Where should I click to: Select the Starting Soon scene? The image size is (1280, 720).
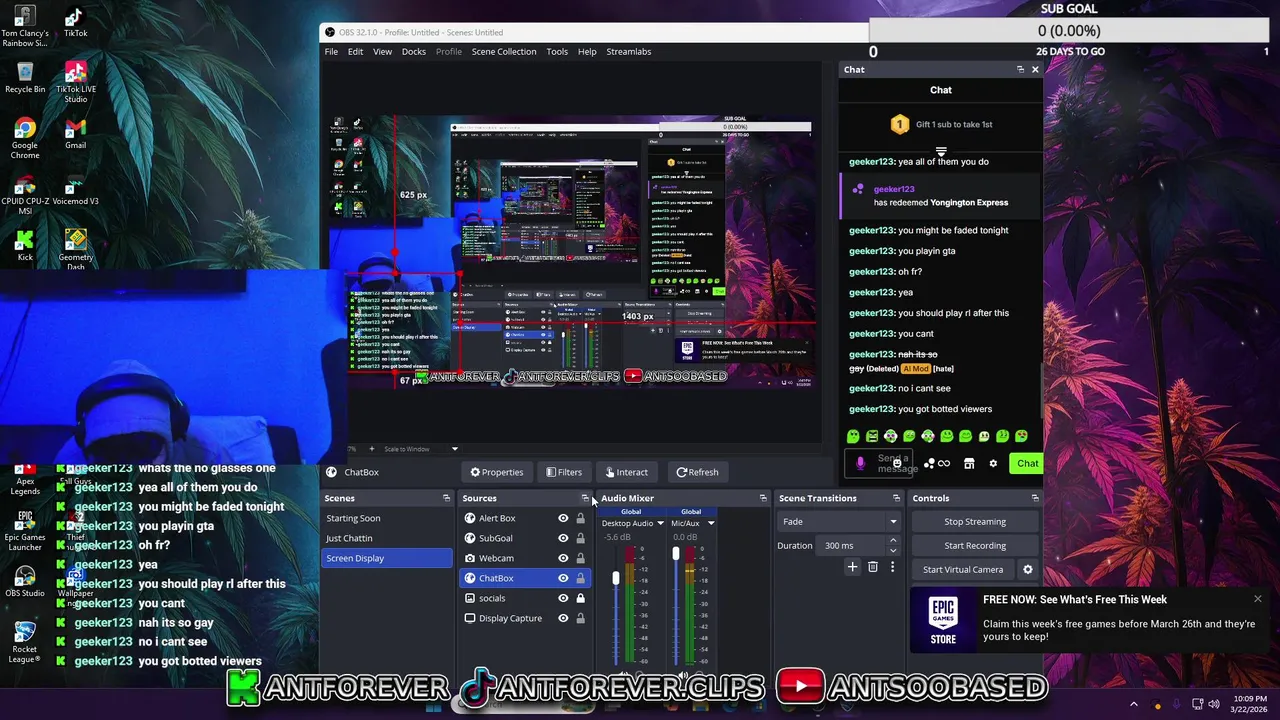387,518
